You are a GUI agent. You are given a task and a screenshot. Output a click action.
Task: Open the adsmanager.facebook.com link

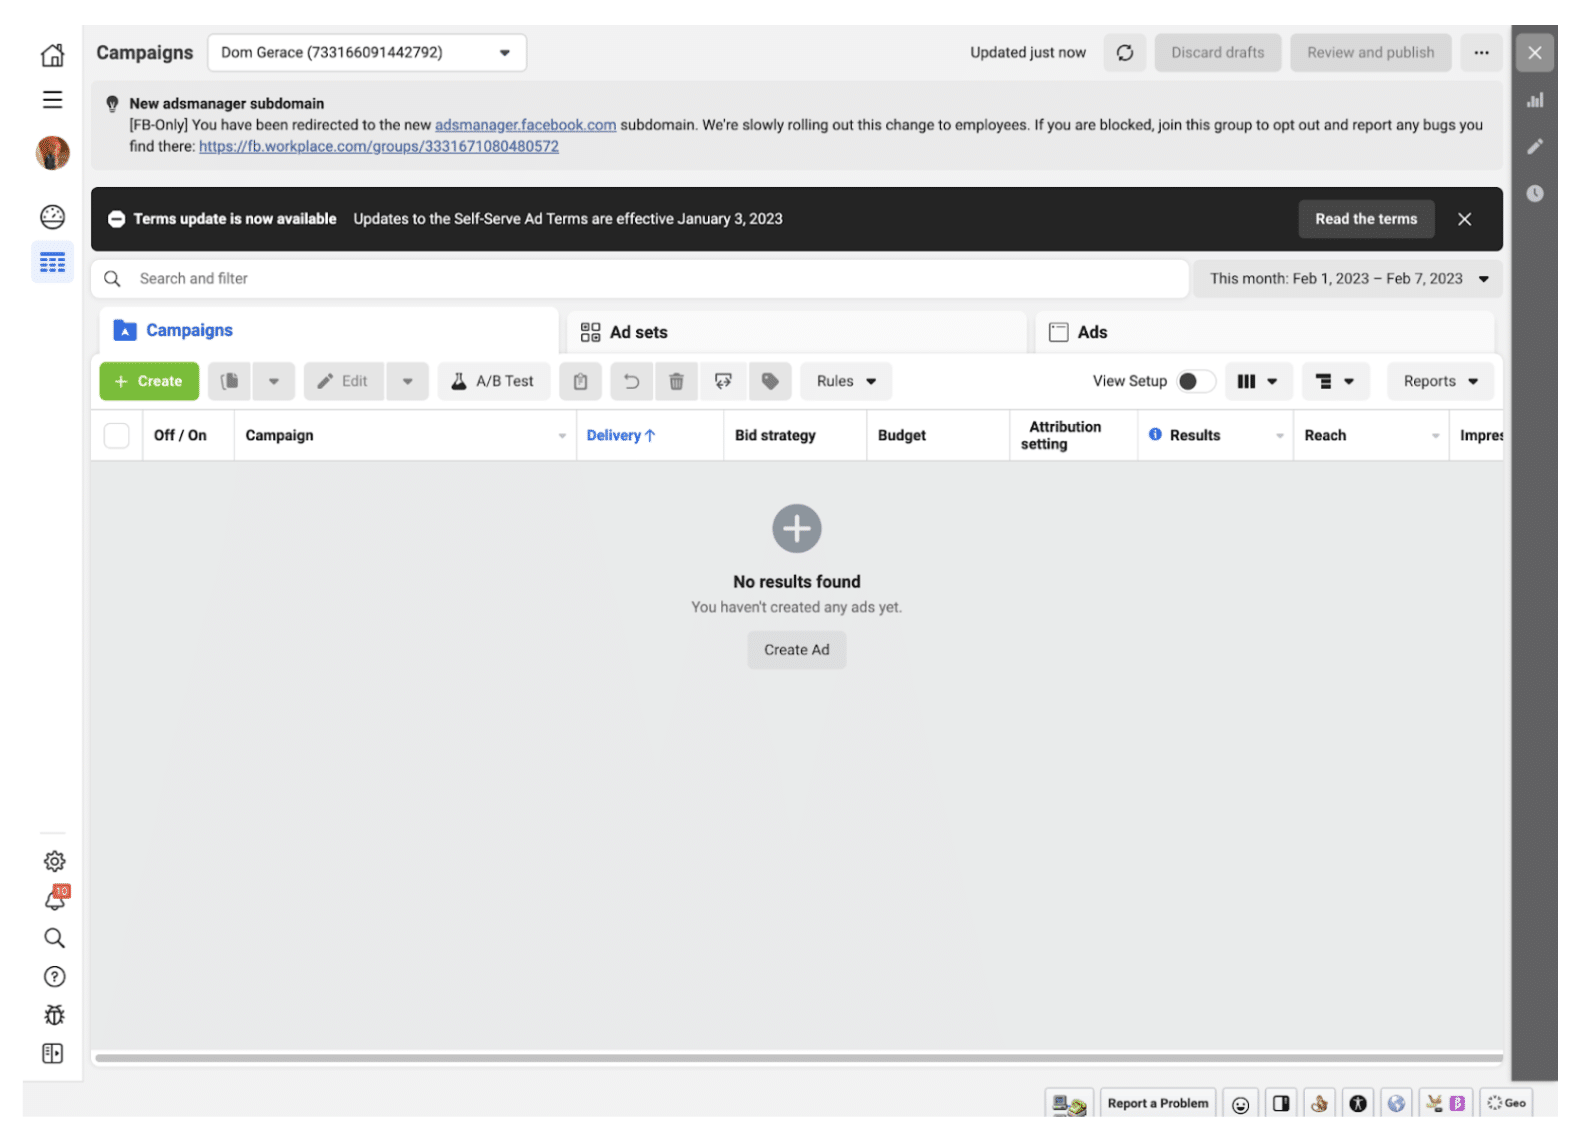(525, 125)
